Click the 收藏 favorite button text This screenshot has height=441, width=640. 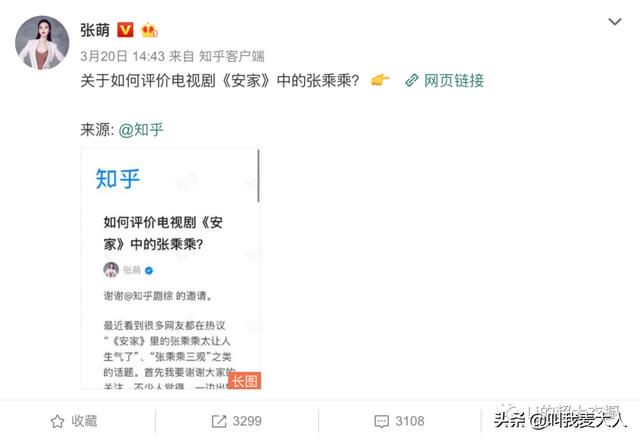pos(84,421)
